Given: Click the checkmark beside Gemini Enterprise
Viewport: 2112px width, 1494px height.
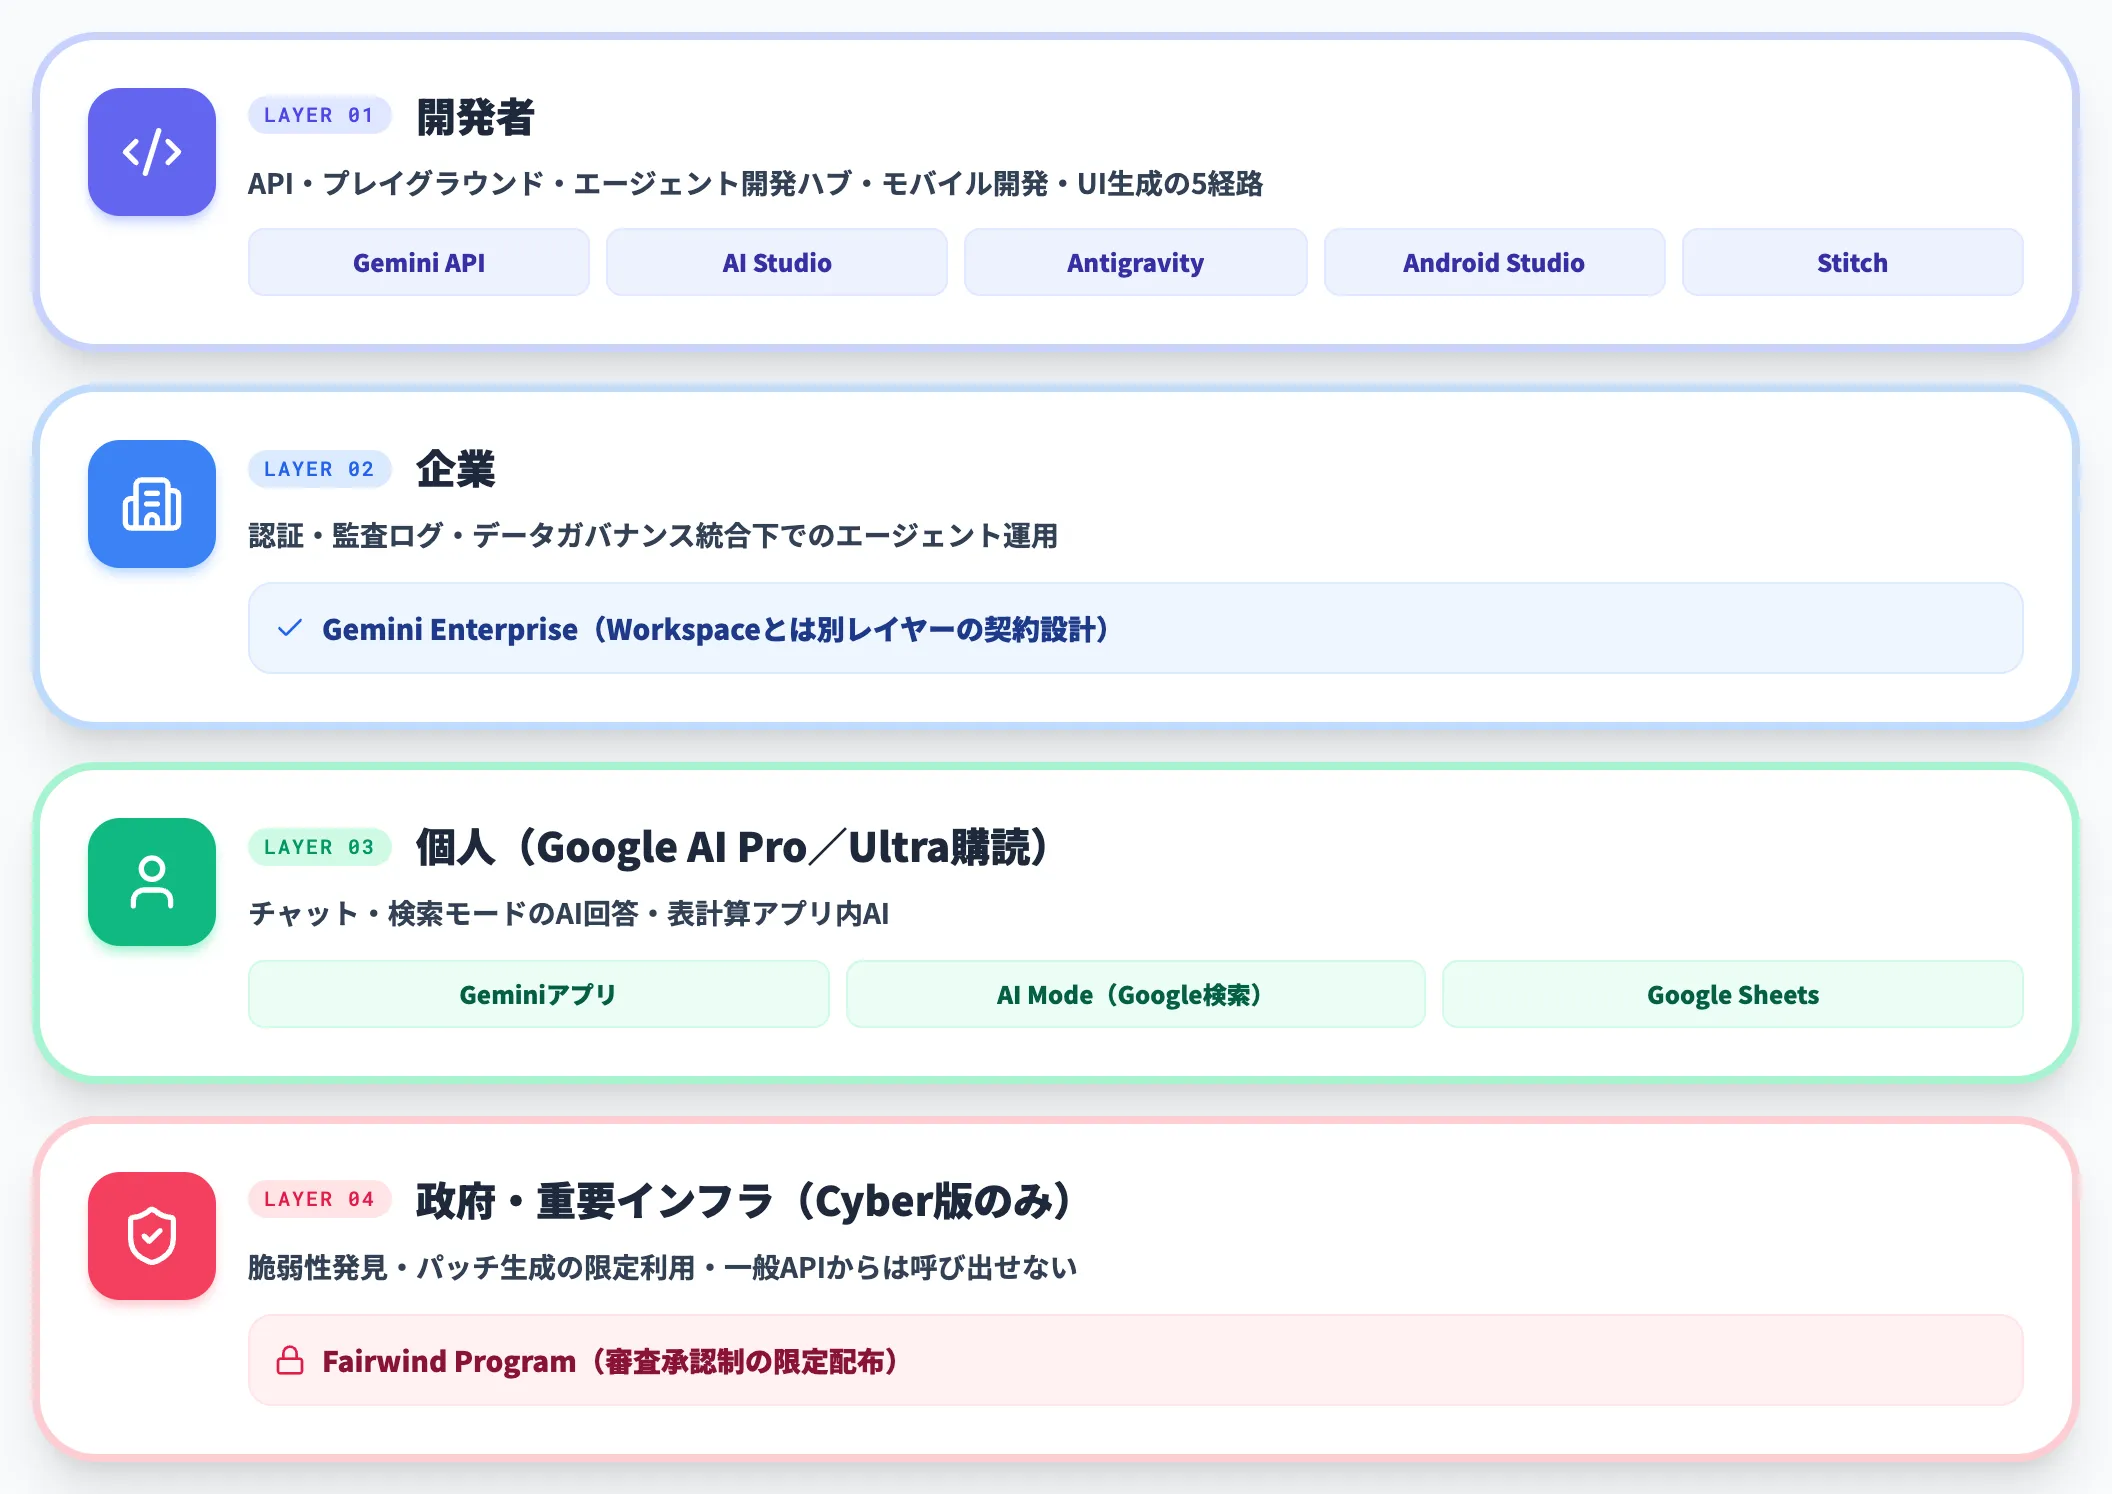Looking at the screenshot, I should click(290, 629).
